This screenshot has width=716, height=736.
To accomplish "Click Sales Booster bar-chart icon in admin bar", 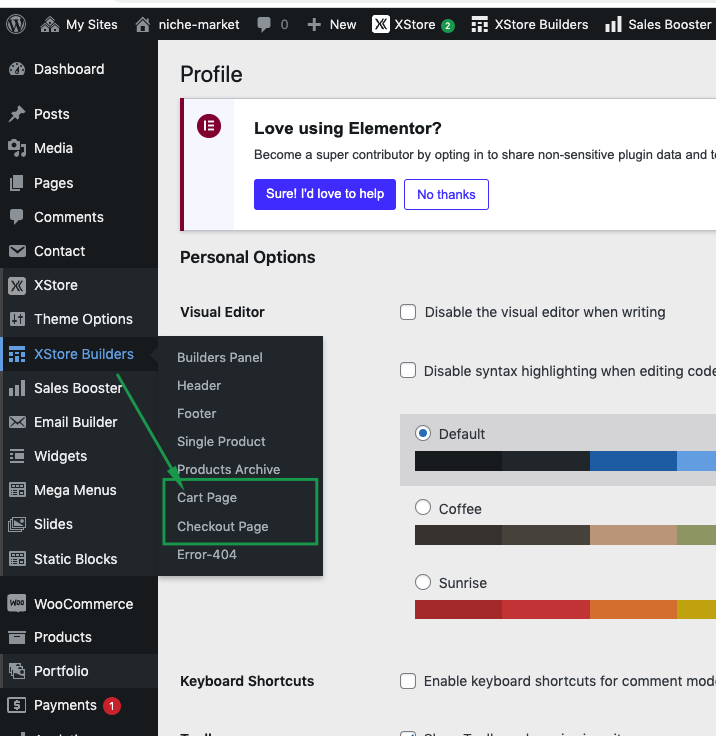I will 613,24.
